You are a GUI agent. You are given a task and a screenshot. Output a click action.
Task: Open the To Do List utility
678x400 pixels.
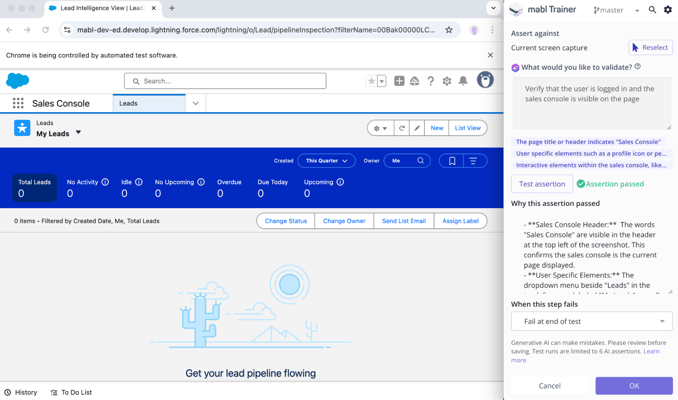point(71,392)
